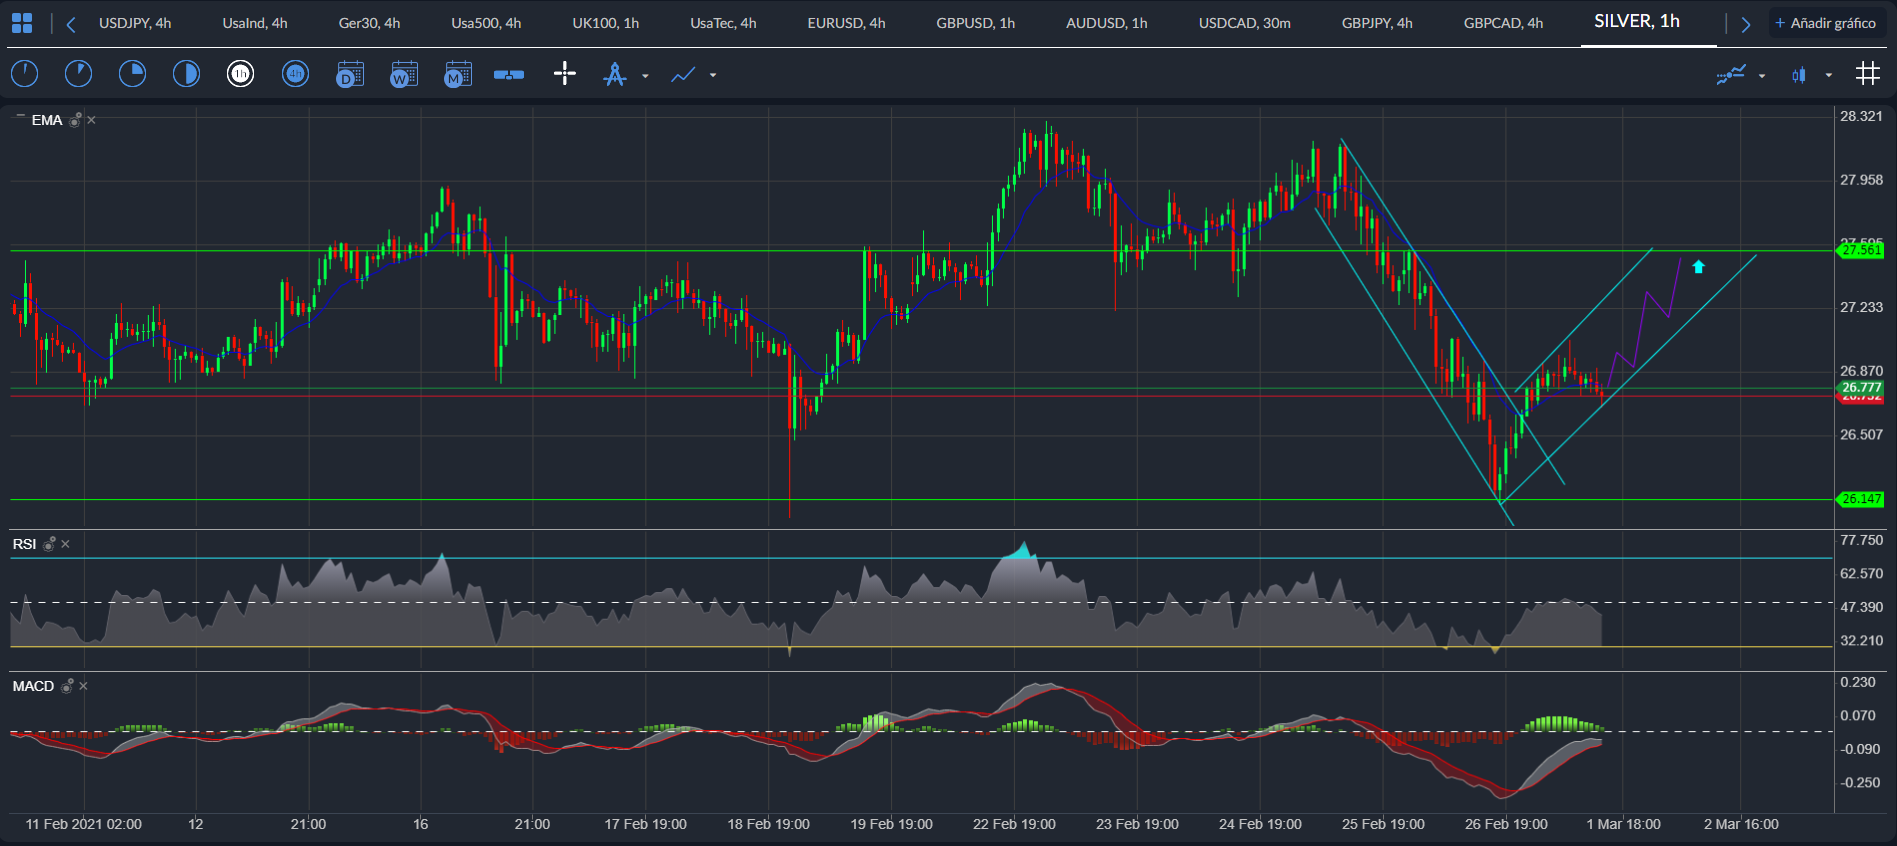1897x846 pixels.
Task: Open the EMA indicator settings gear
Action: coord(75,120)
